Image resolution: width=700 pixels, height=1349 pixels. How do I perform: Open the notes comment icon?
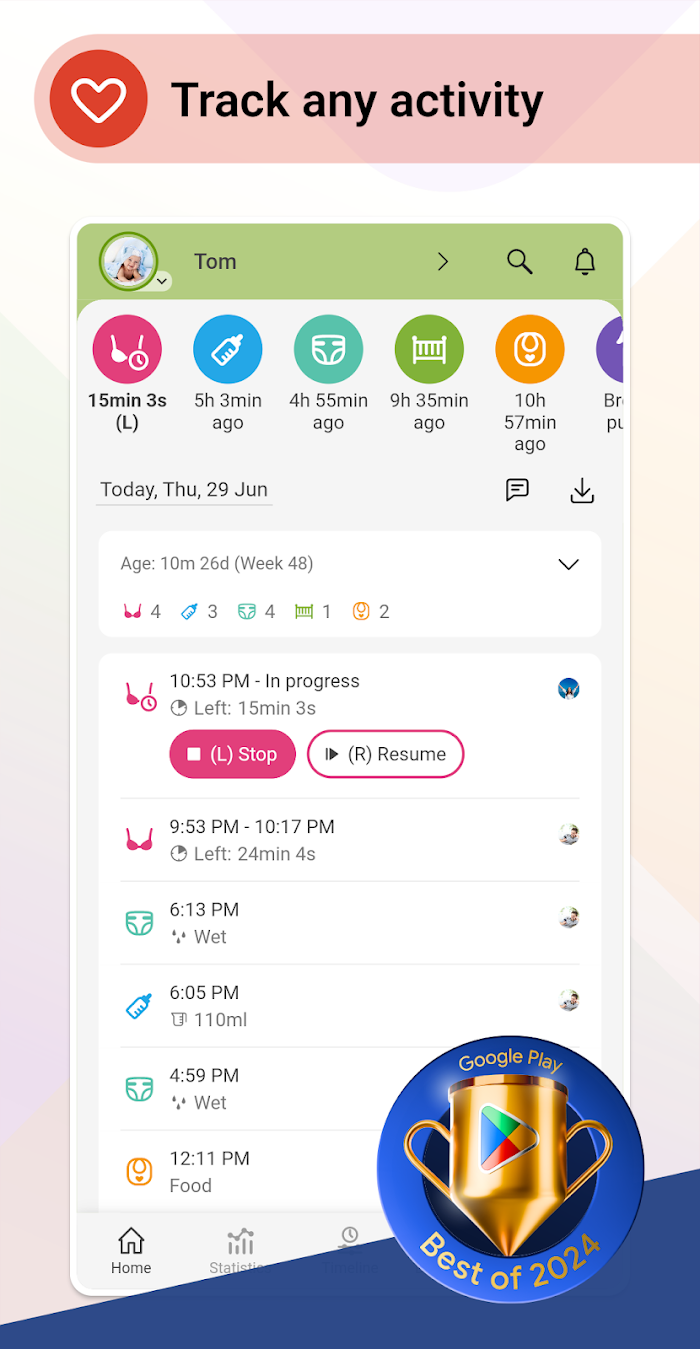coord(517,490)
